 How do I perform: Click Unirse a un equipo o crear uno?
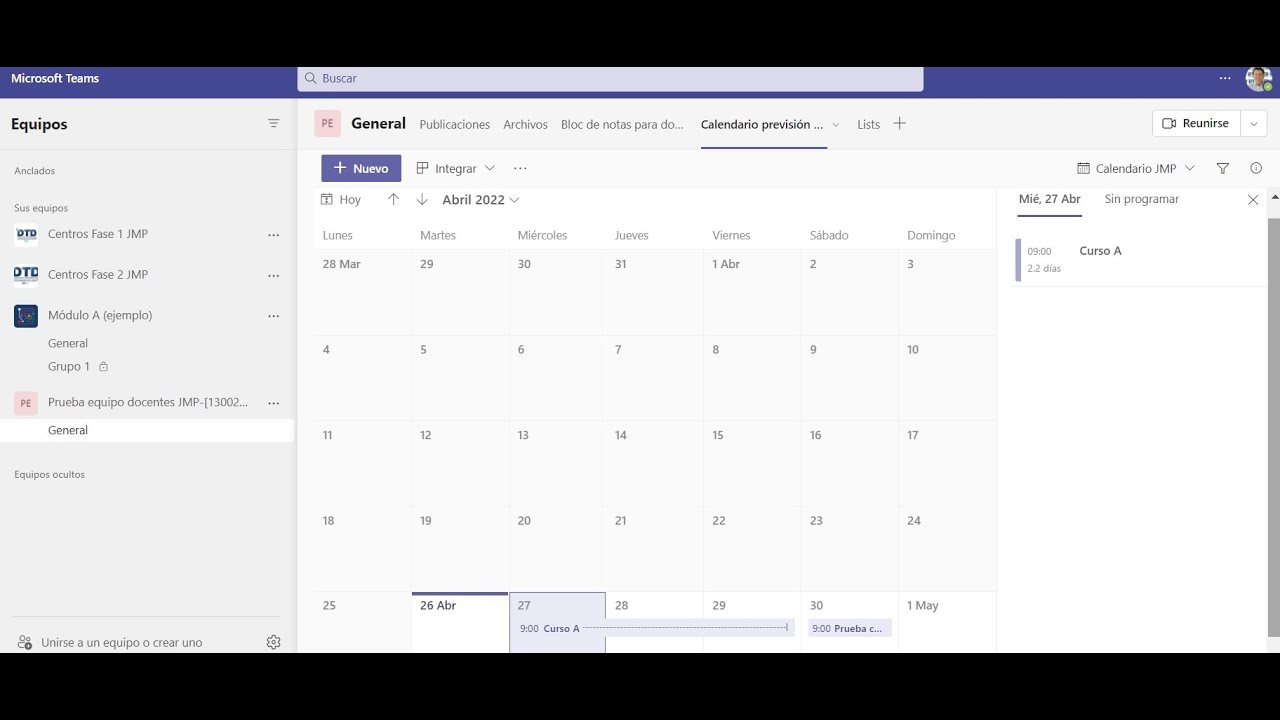coord(122,643)
